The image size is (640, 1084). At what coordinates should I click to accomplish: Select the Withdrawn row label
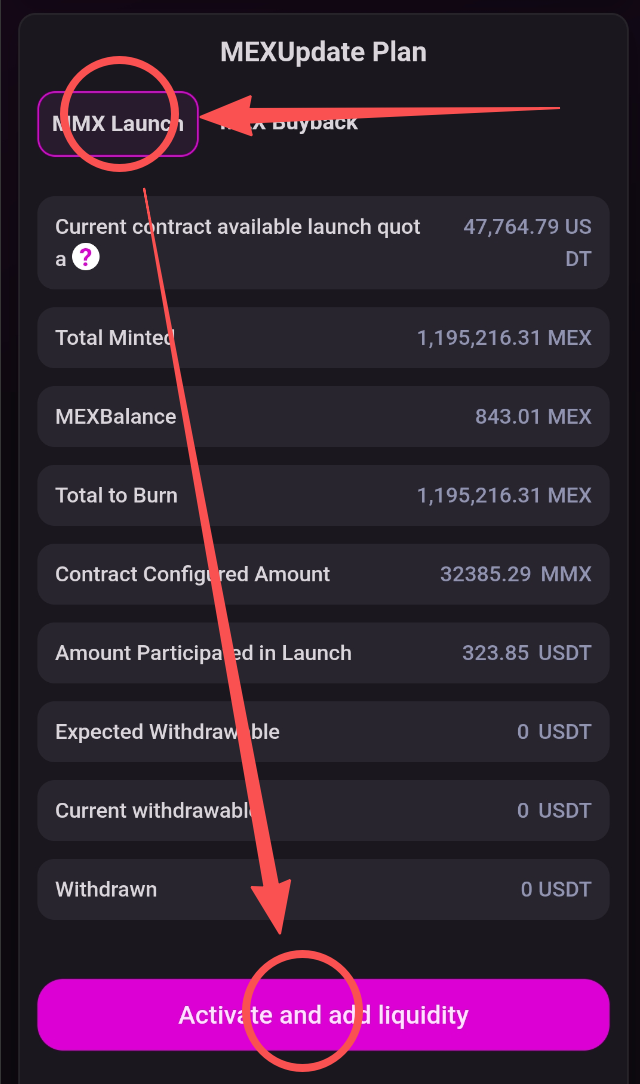coord(106,889)
